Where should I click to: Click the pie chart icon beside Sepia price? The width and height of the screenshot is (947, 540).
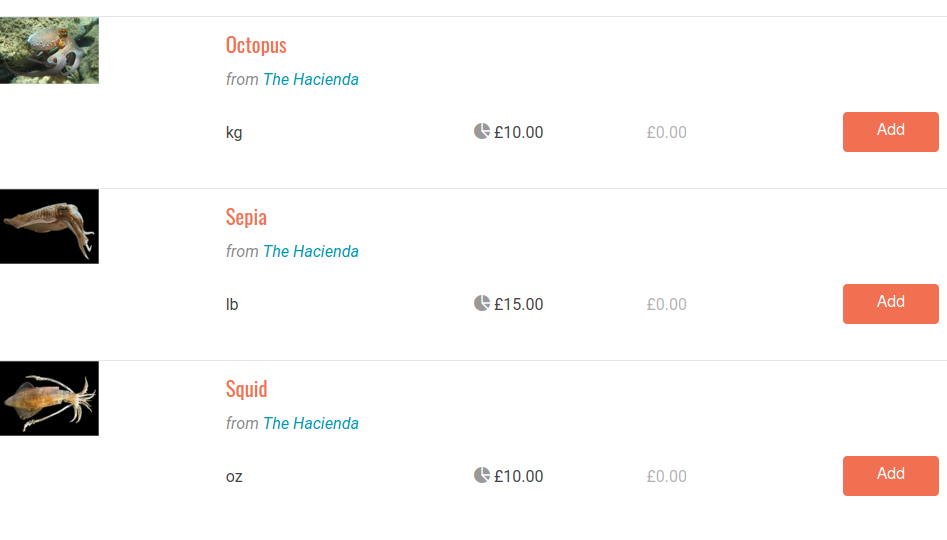click(x=482, y=303)
